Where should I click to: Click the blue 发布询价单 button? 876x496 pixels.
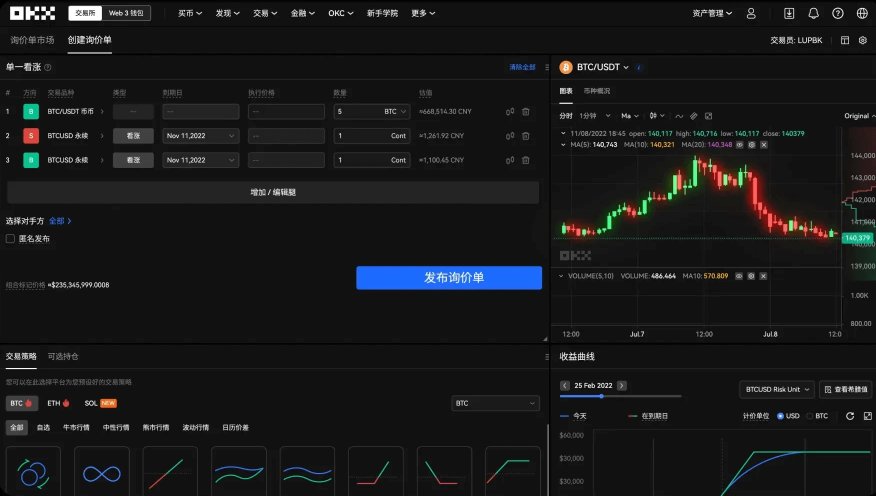click(449, 278)
